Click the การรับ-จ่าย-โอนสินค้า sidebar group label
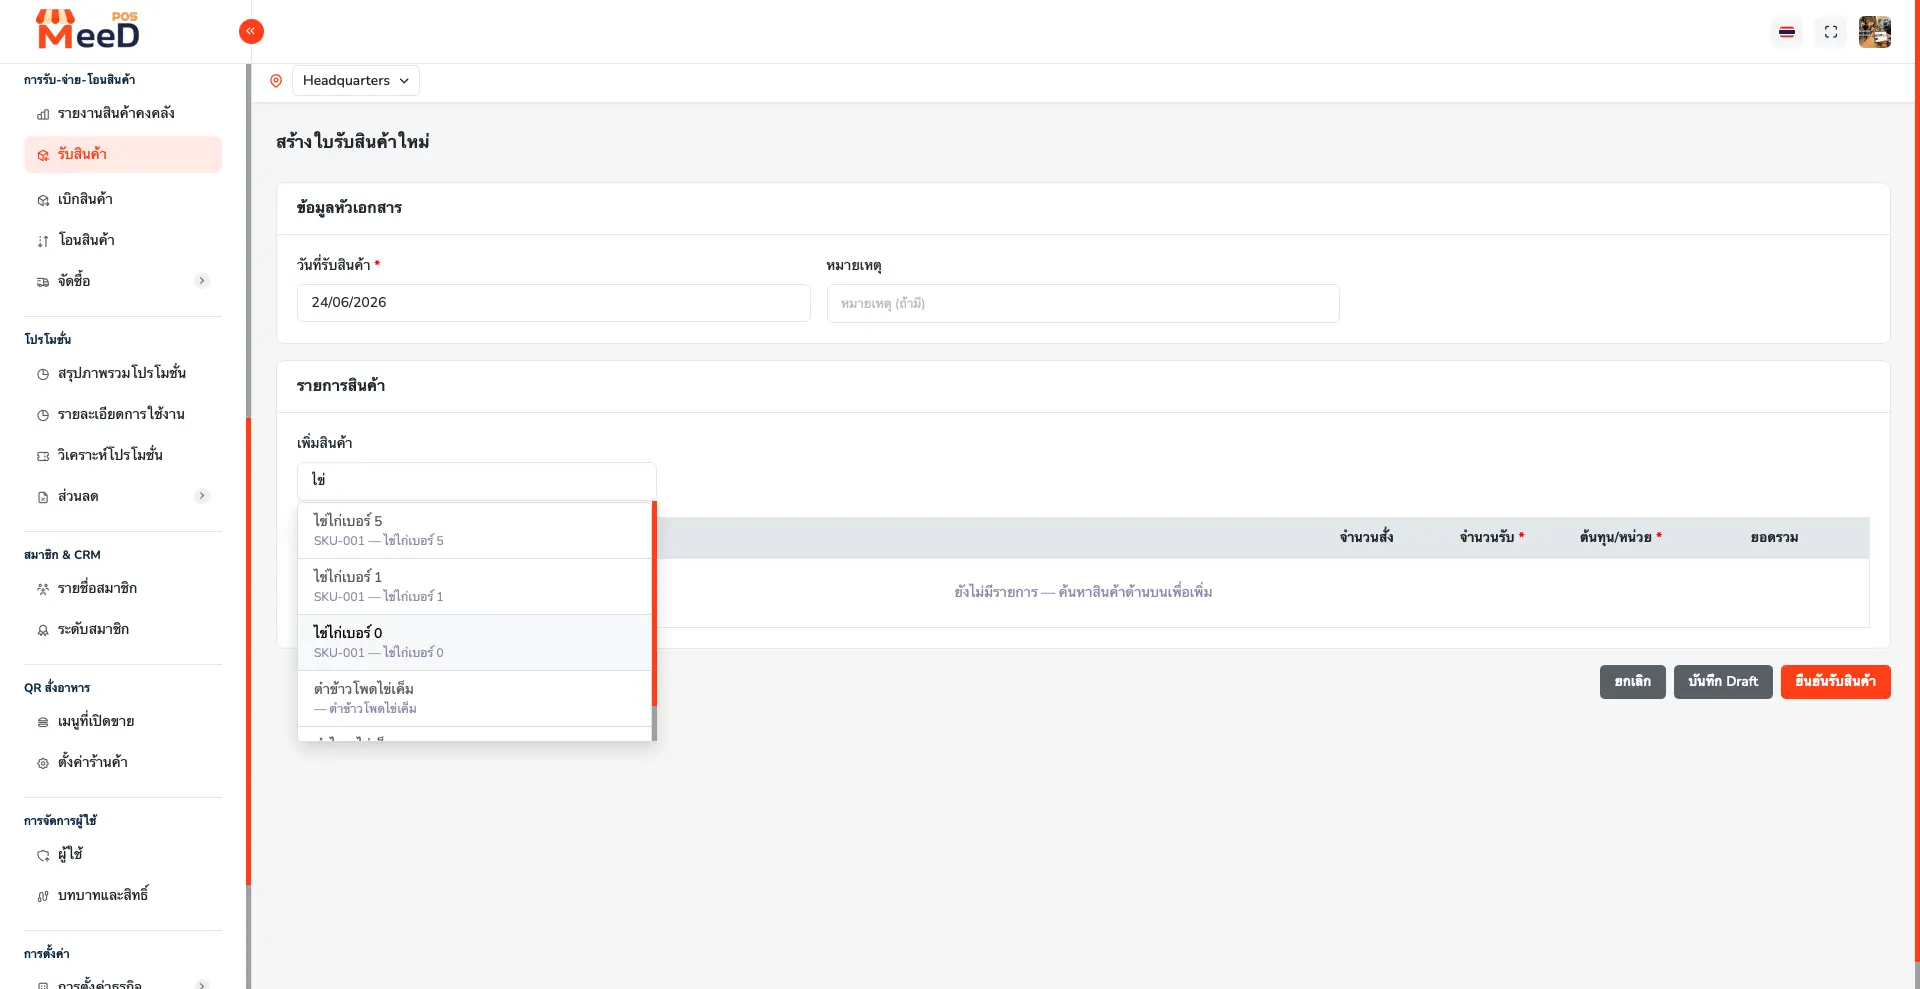The width and height of the screenshot is (1920, 989). point(79,80)
